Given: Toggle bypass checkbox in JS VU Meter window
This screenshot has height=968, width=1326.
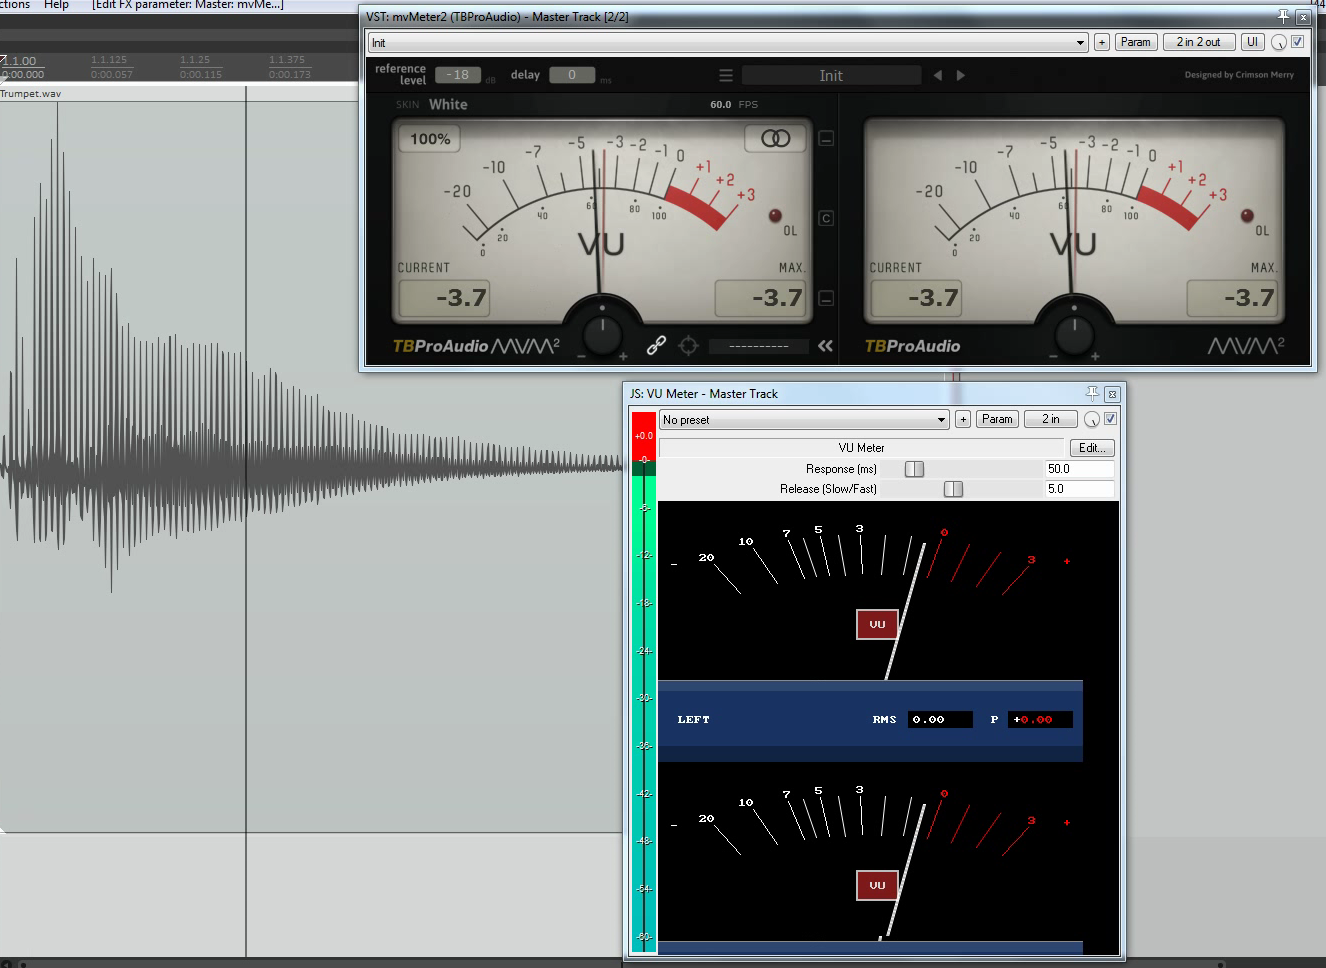Looking at the screenshot, I should [1110, 419].
